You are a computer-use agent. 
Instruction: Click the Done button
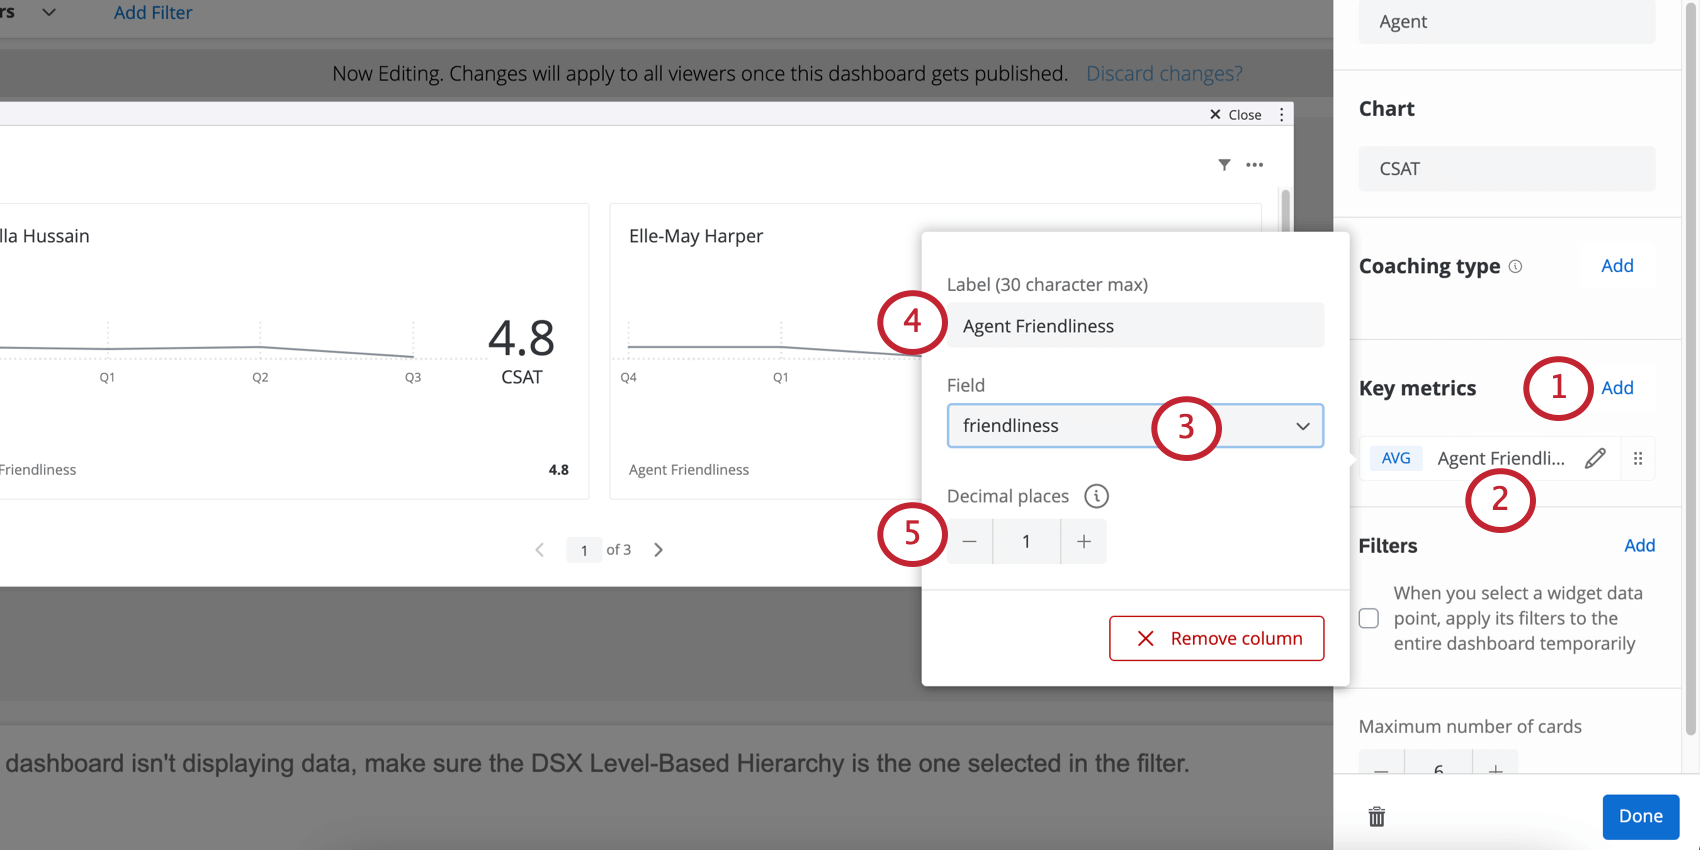pos(1641,817)
